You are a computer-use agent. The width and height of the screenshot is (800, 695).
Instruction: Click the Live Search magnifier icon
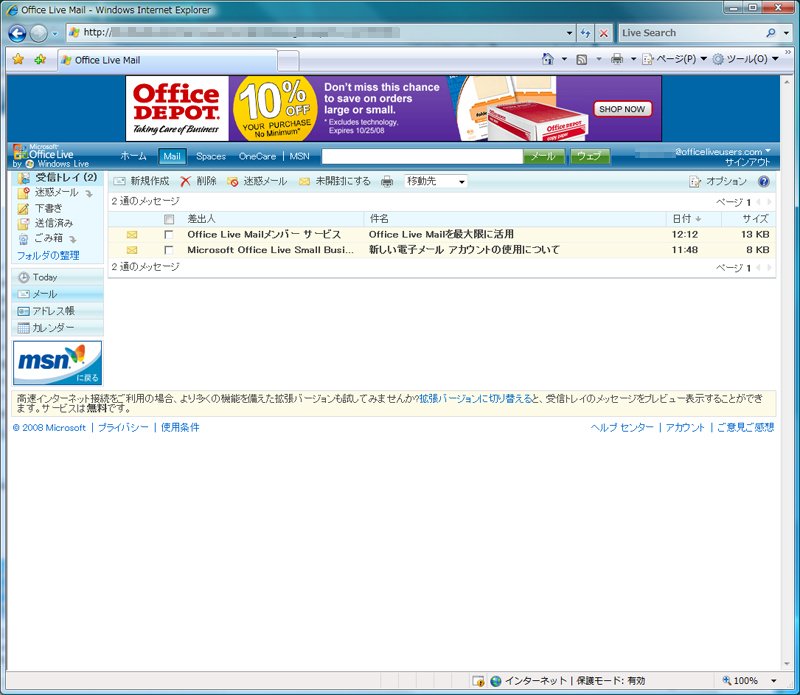click(x=770, y=33)
